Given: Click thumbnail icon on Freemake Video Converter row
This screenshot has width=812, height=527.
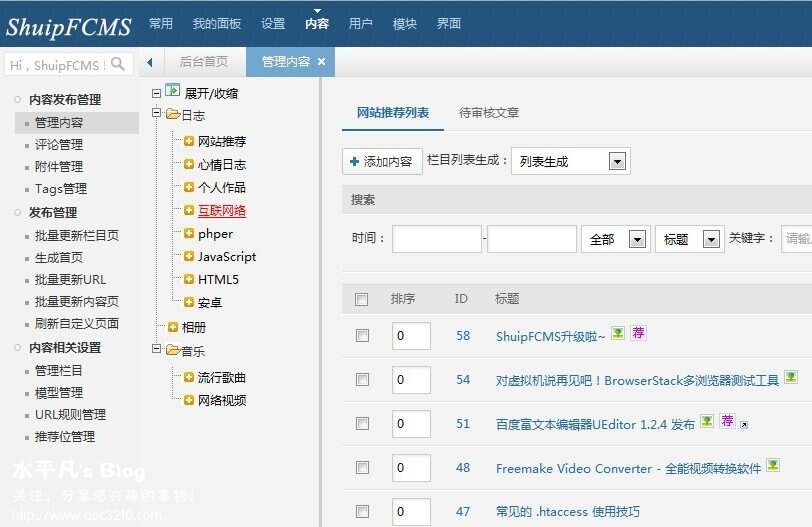Looking at the screenshot, I should coord(773,465).
